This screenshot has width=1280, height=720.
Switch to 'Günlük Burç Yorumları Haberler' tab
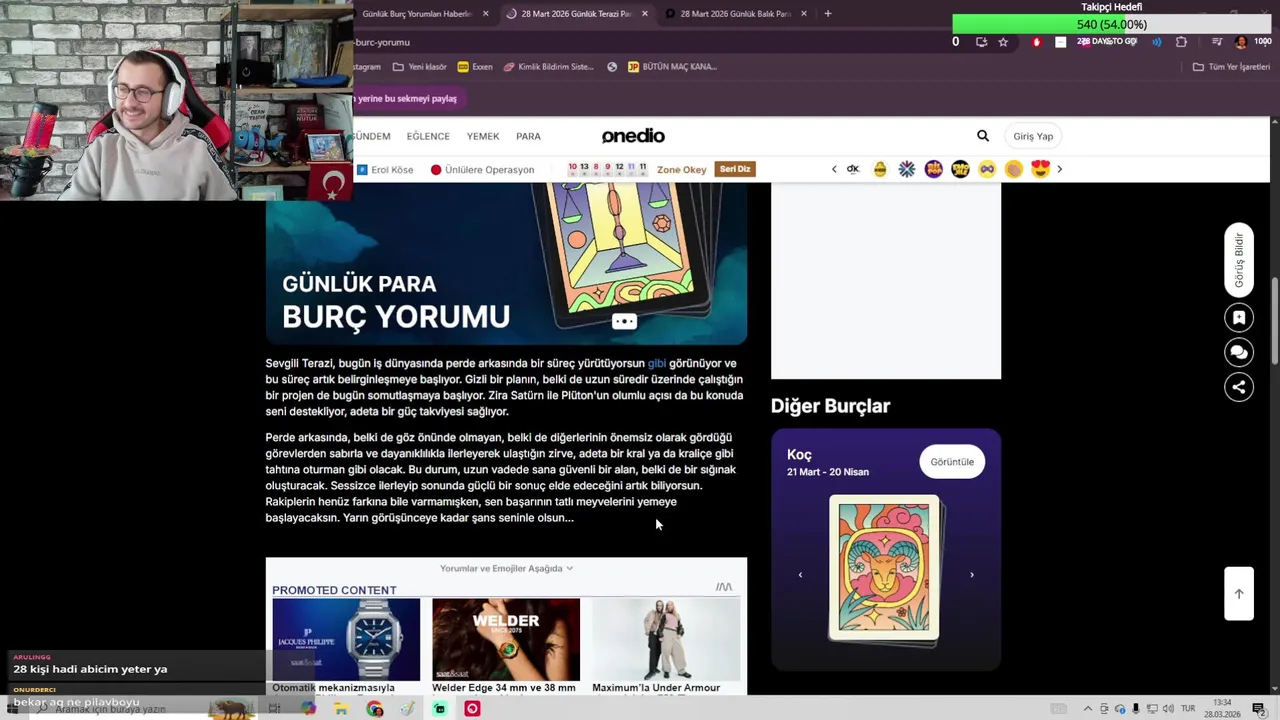tap(423, 14)
